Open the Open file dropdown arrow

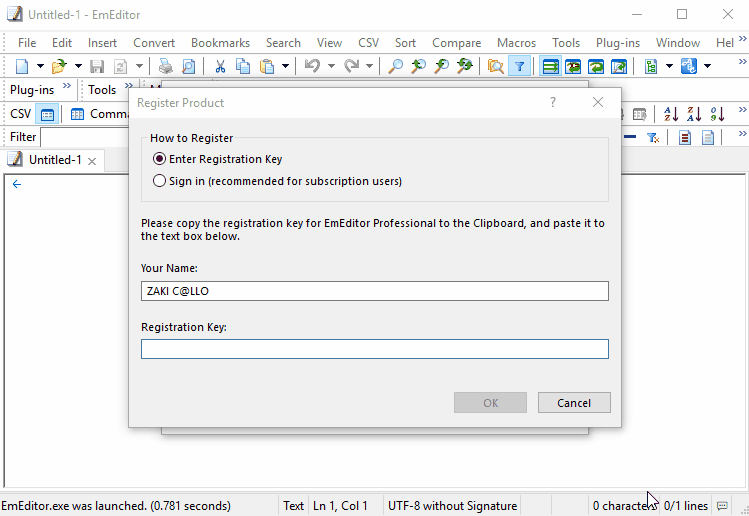(x=78, y=66)
